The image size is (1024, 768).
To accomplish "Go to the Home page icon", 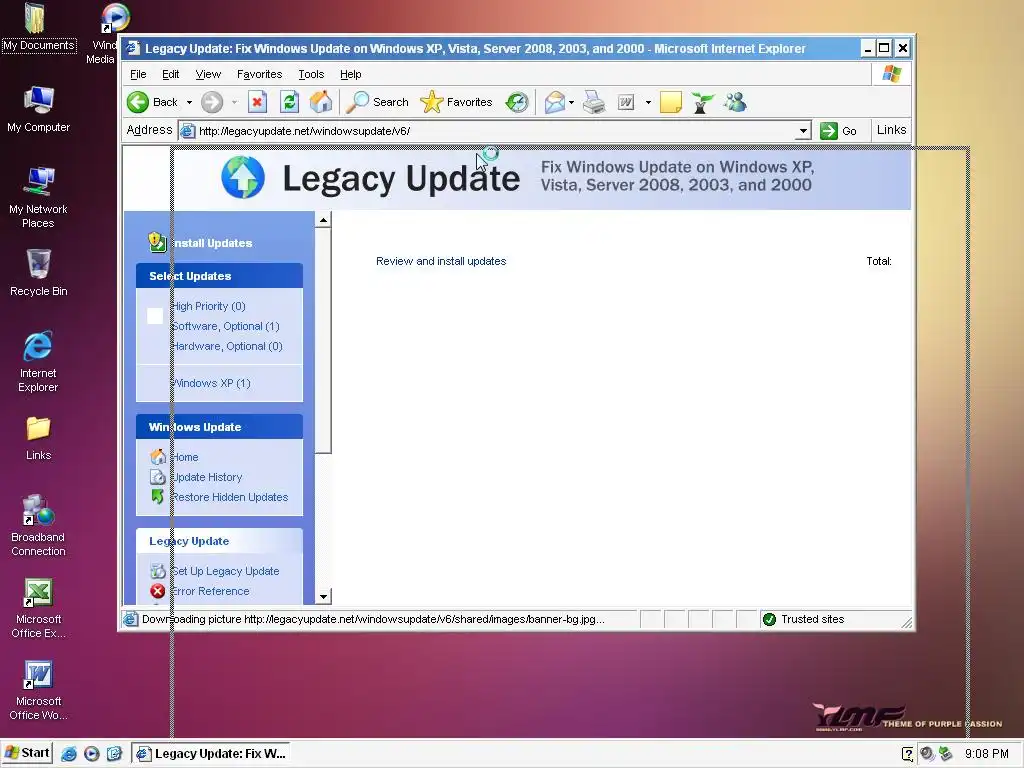I will point(321,103).
